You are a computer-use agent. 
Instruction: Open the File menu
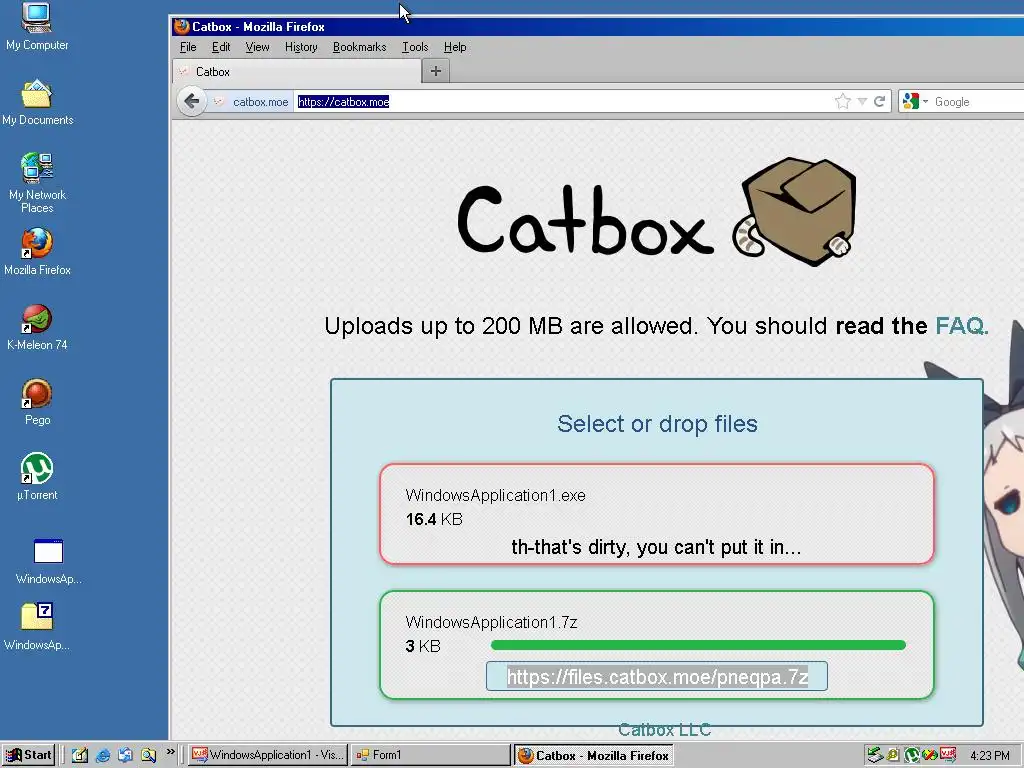coord(188,47)
